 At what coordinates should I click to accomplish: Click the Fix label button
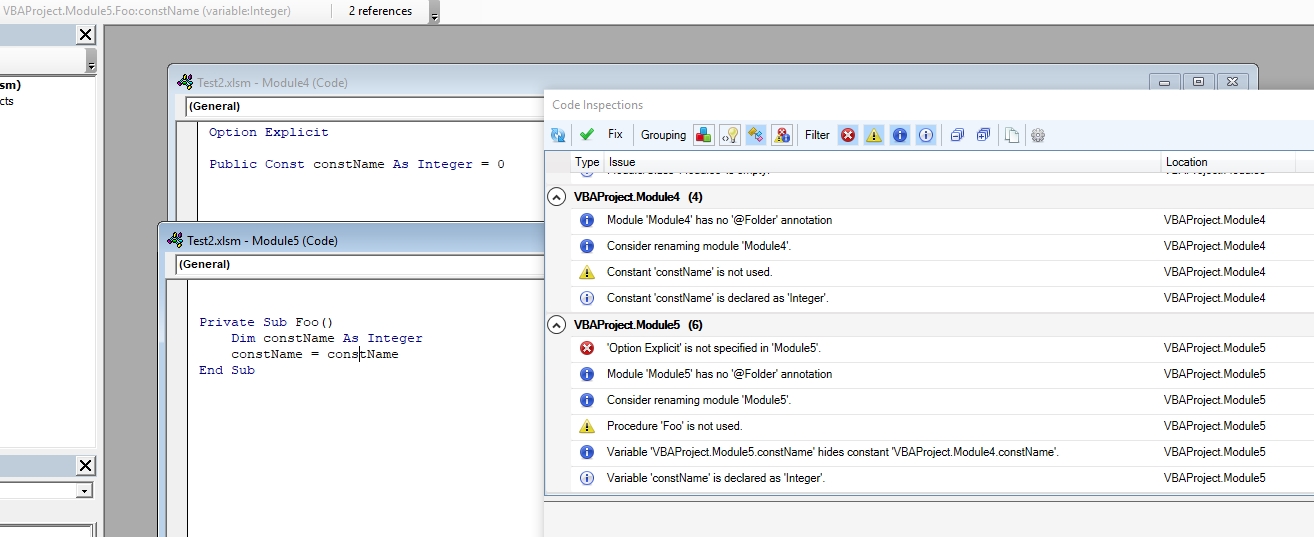click(615, 134)
